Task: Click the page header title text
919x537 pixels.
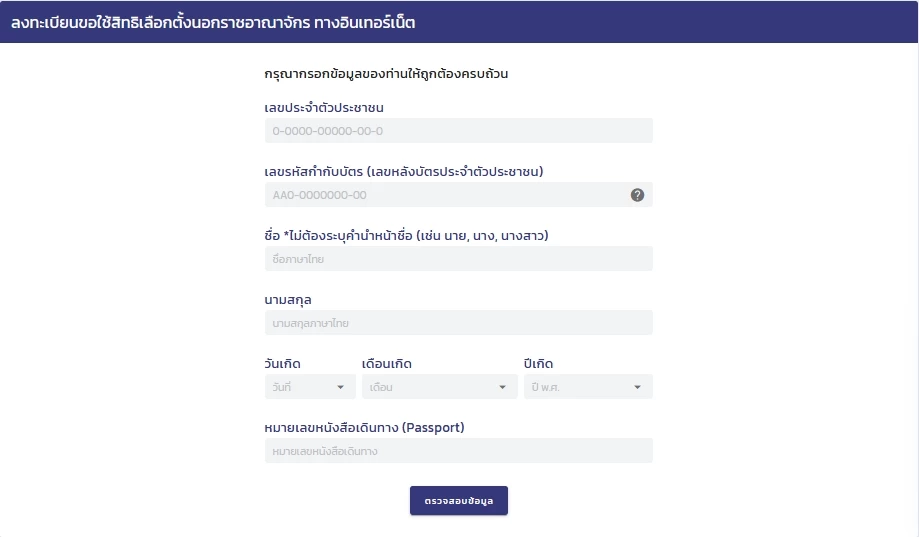Action: click(213, 22)
